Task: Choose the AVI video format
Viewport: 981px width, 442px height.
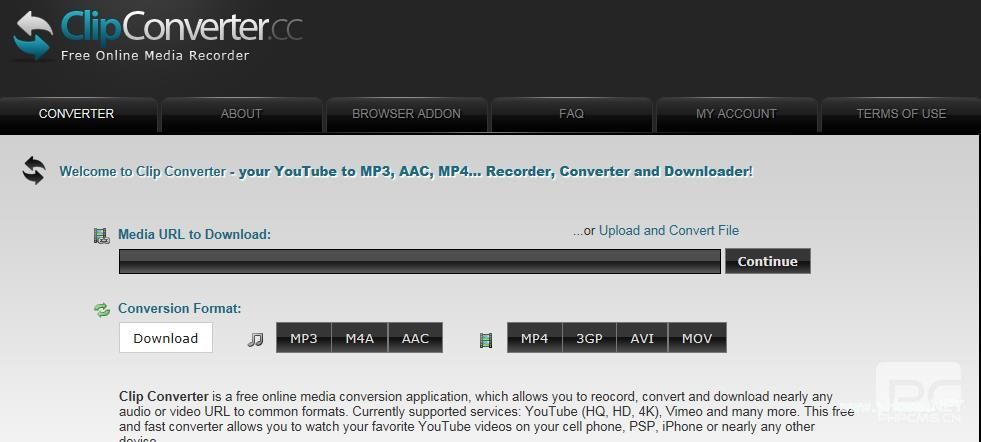Action: (x=642, y=338)
